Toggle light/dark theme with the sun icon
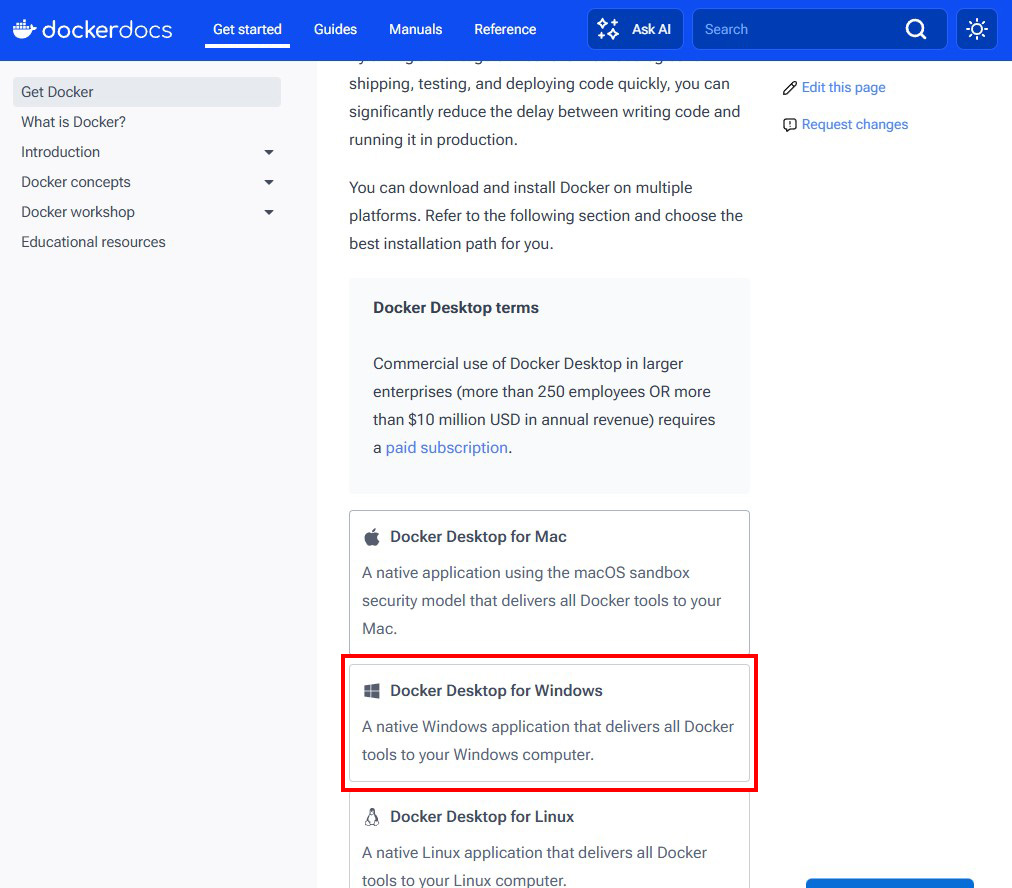The height and width of the screenshot is (888, 1012). (976, 29)
